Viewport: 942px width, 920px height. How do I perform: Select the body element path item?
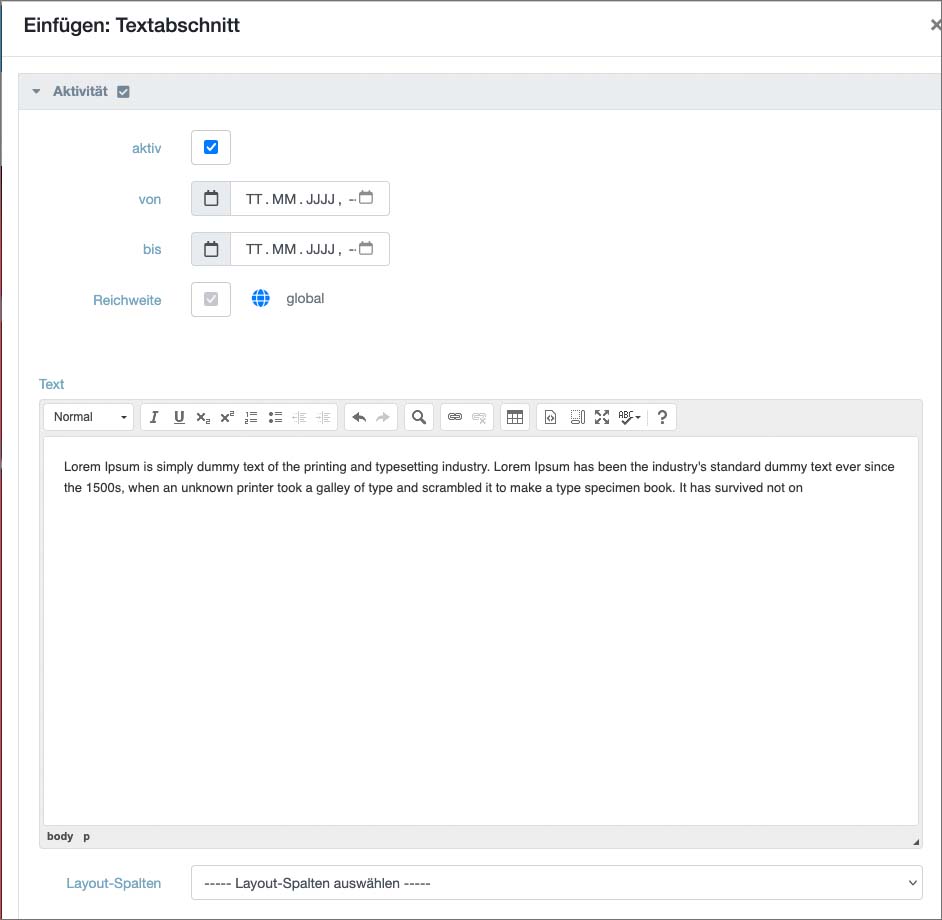tap(60, 836)
